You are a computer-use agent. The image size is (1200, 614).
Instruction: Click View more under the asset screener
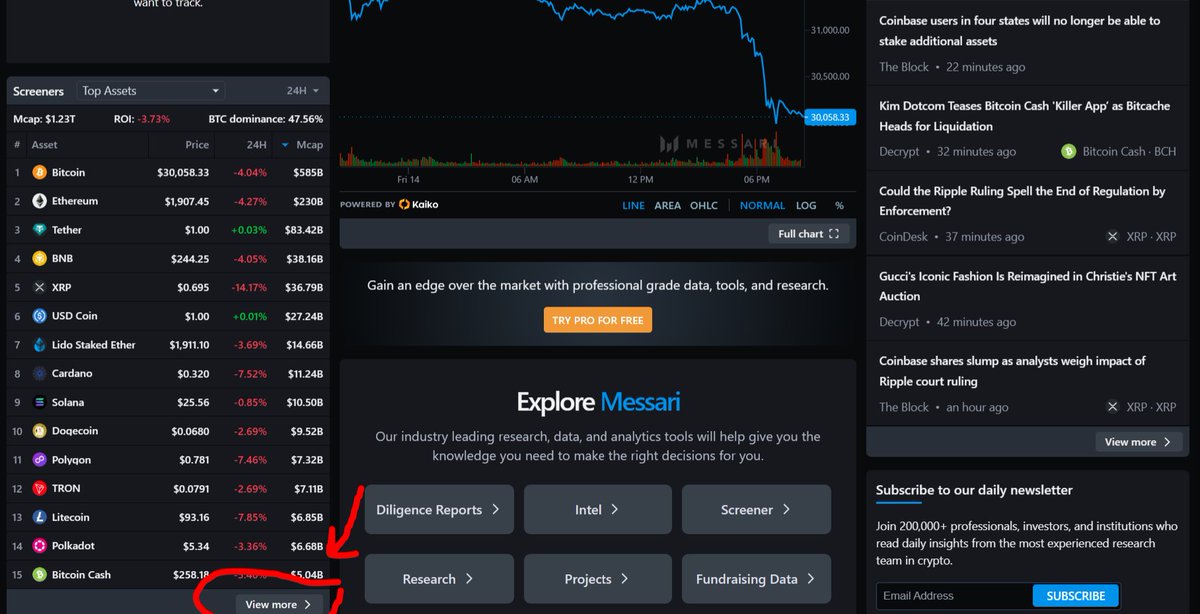click(x=279, y=604)
